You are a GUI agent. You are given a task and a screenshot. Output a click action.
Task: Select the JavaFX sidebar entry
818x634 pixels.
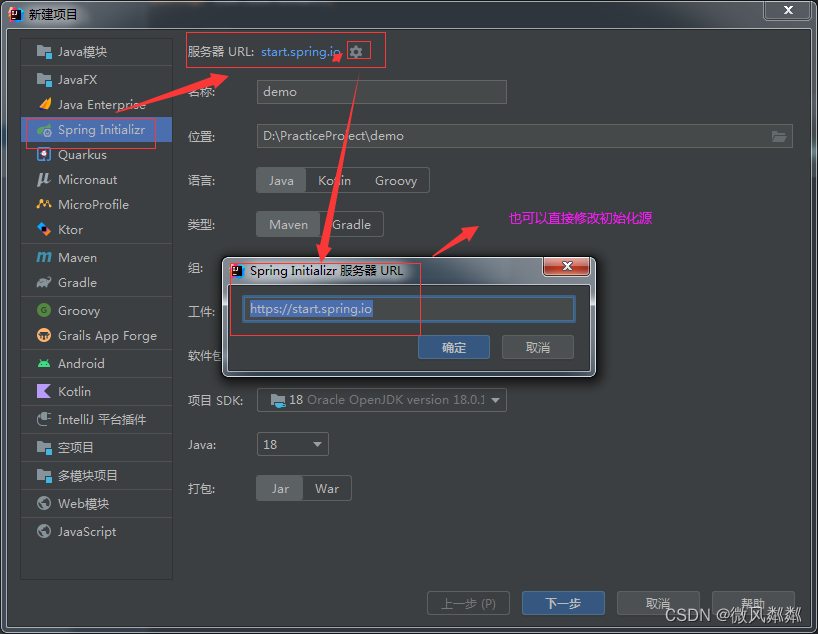(x=97, y=79)
